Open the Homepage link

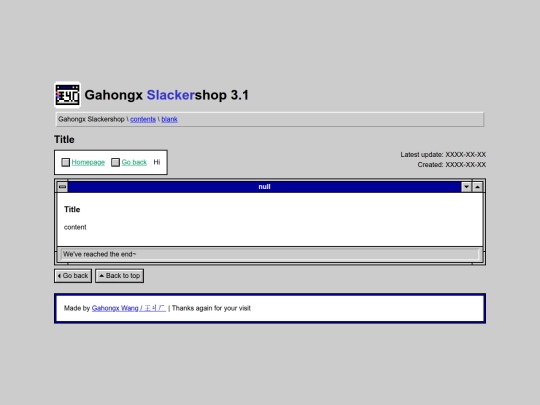pos(88,162)
